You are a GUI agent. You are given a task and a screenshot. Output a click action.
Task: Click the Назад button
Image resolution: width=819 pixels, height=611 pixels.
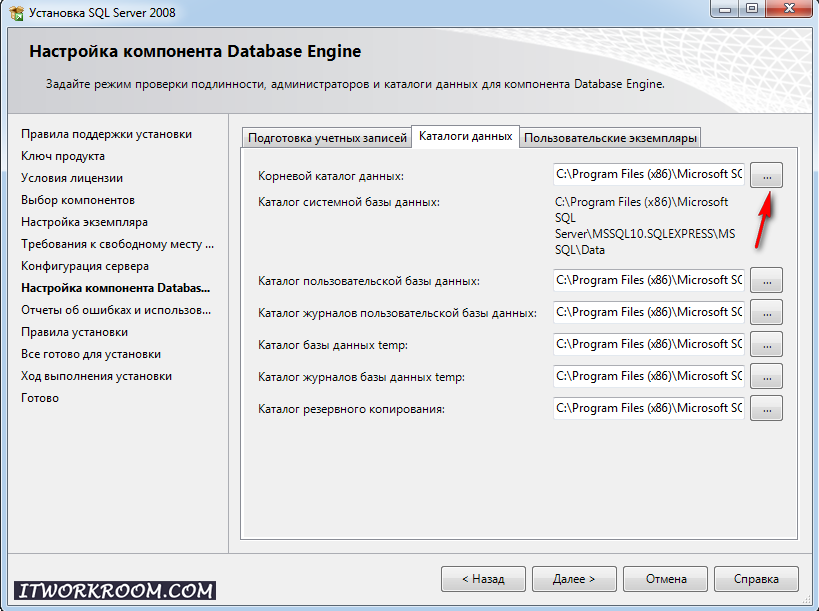click(483, 579)
